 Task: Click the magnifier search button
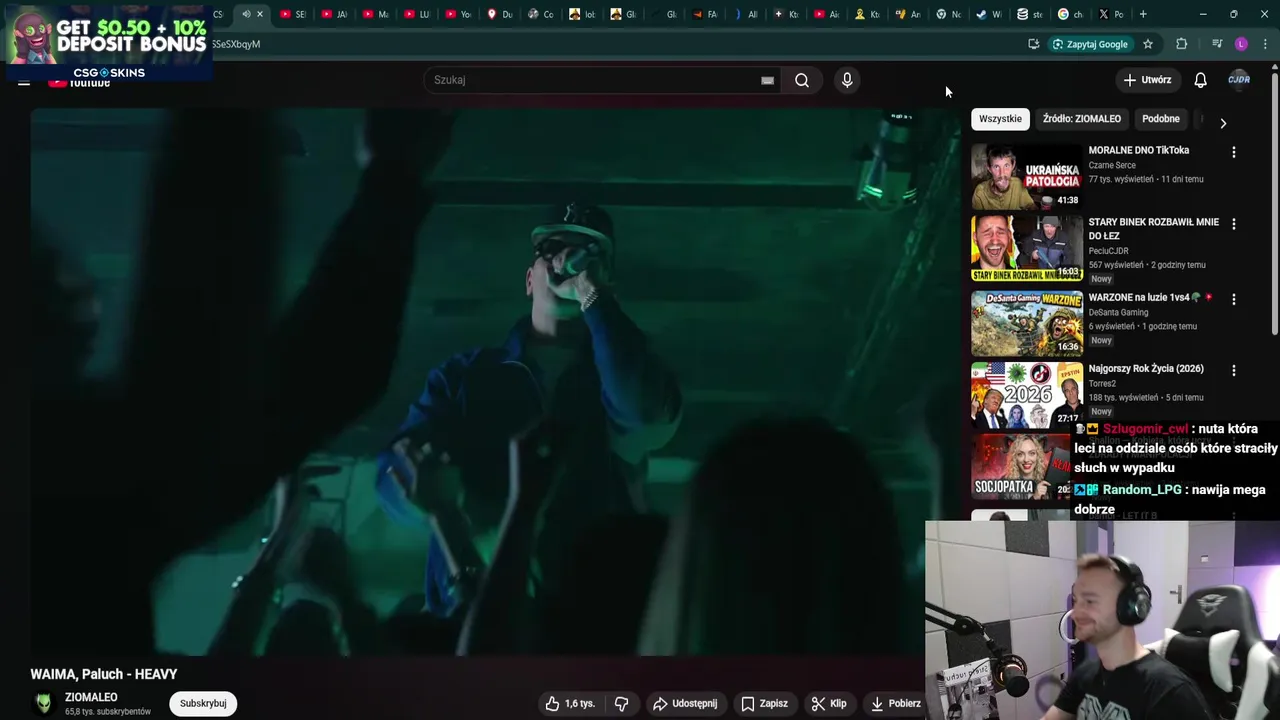point(802,80)
